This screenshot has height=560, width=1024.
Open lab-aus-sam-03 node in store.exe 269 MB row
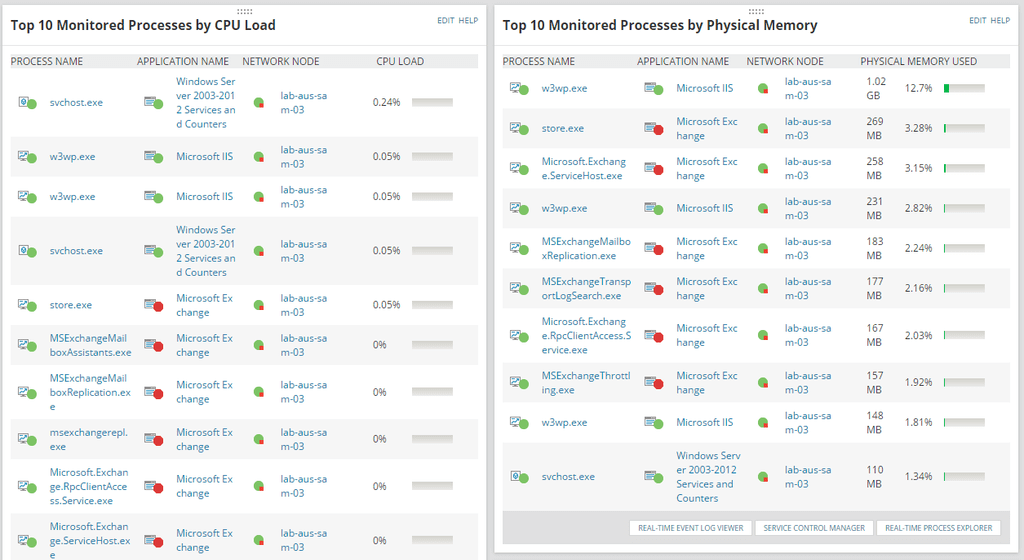[808, 129]
